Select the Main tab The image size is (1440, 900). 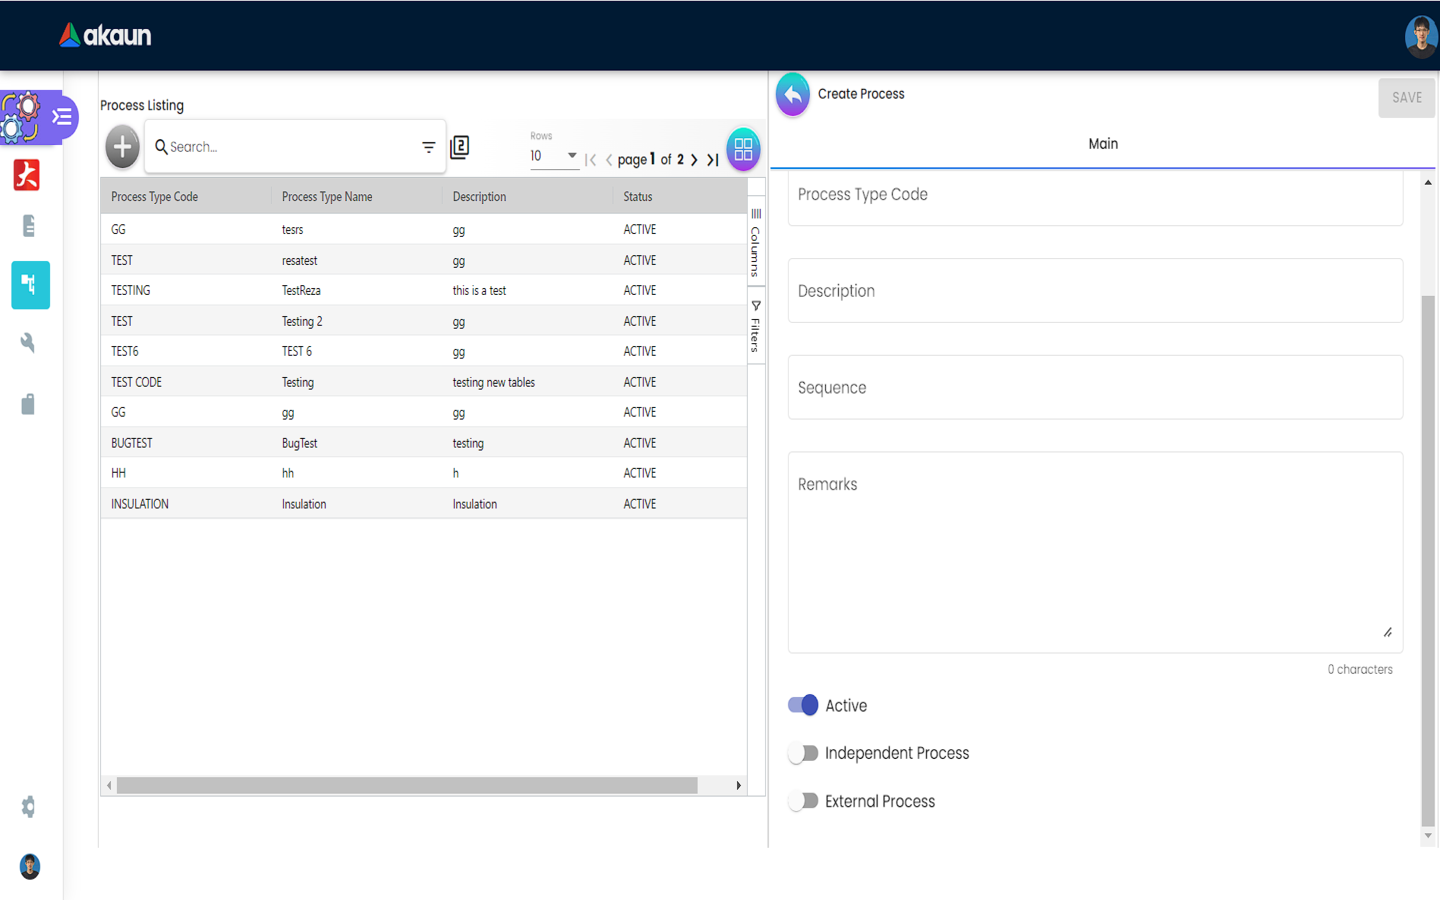(1102, 144)
